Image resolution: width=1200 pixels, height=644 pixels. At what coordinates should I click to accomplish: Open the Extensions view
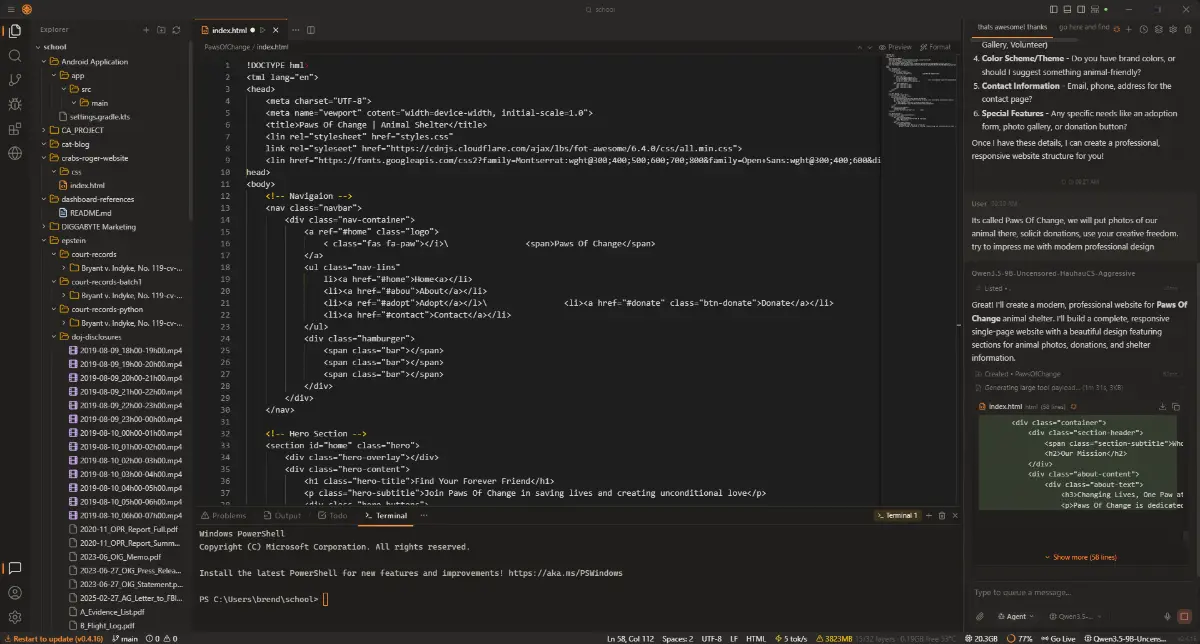pos(14,129)
